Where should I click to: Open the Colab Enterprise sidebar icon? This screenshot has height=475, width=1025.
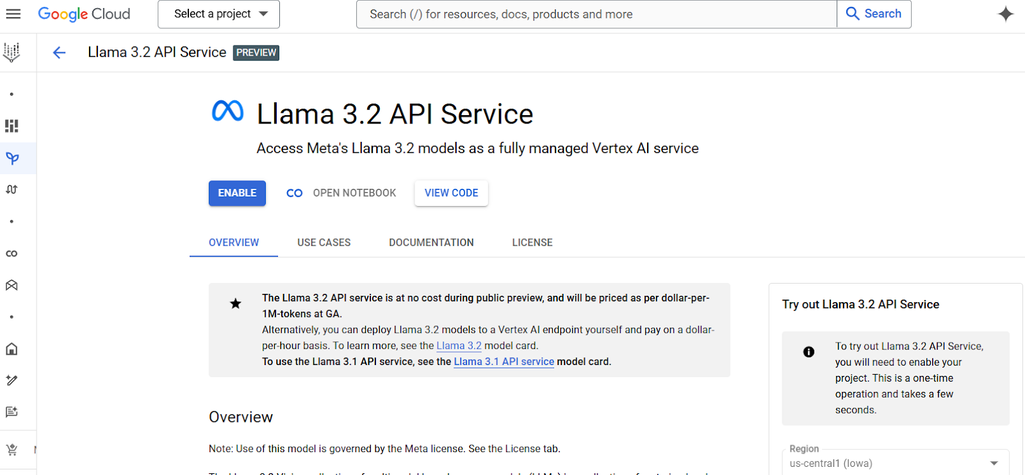pyautogui.click(x=12, y=254)
